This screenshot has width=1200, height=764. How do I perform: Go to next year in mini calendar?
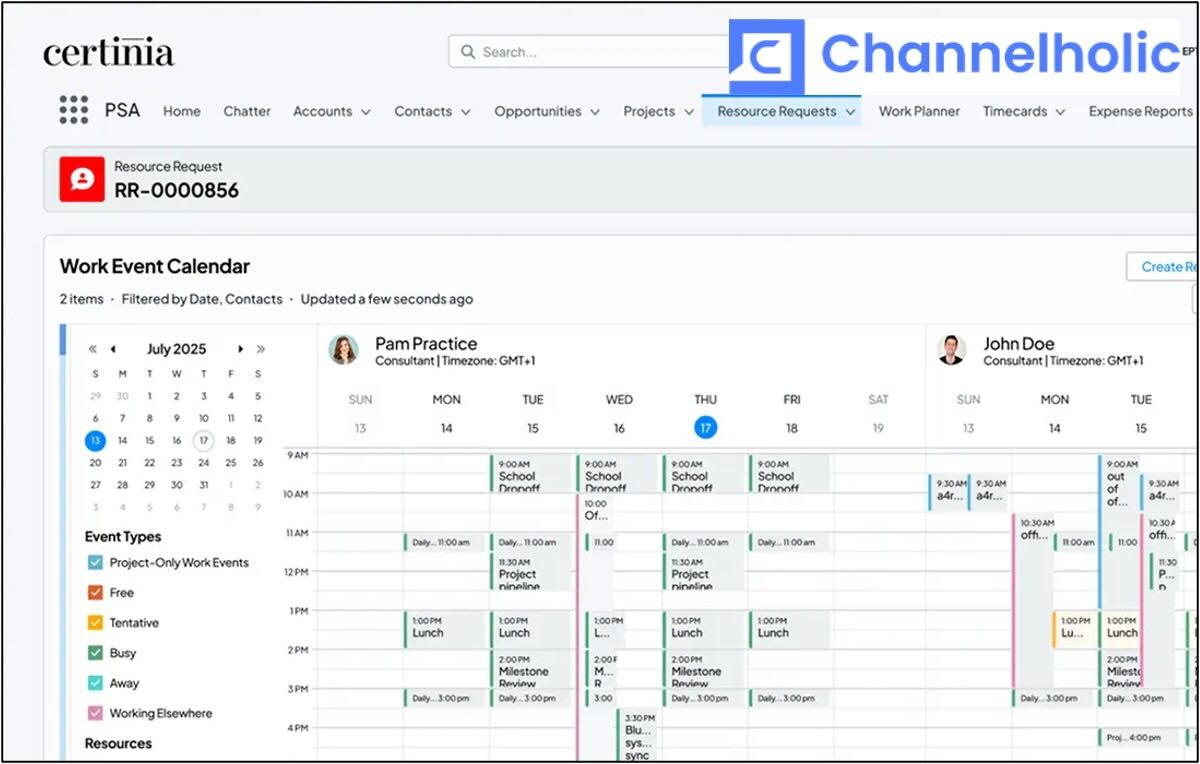point(261,349)
